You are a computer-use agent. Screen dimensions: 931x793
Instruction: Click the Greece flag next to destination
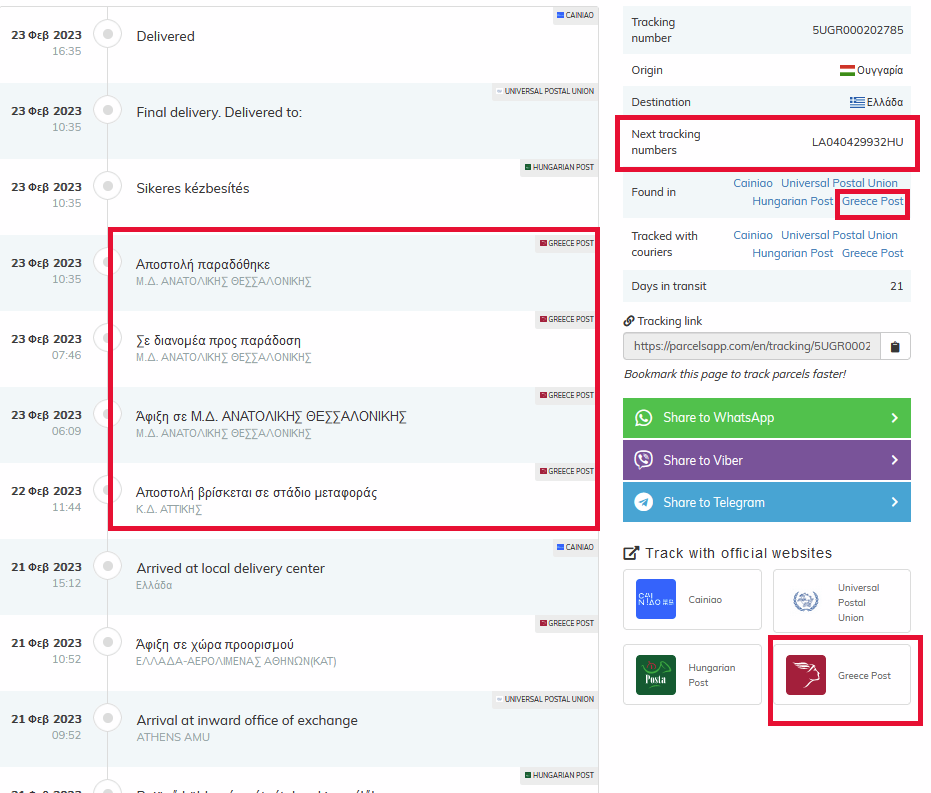[857, 102]
